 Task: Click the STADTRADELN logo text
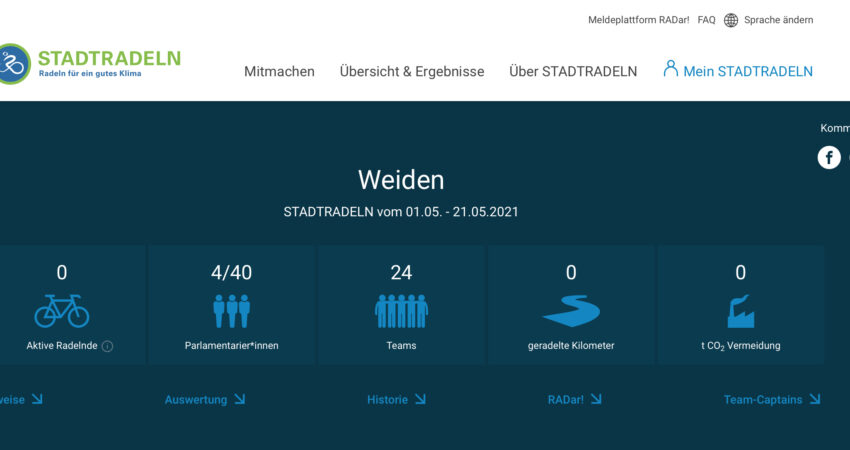click(x=110, y=58)
